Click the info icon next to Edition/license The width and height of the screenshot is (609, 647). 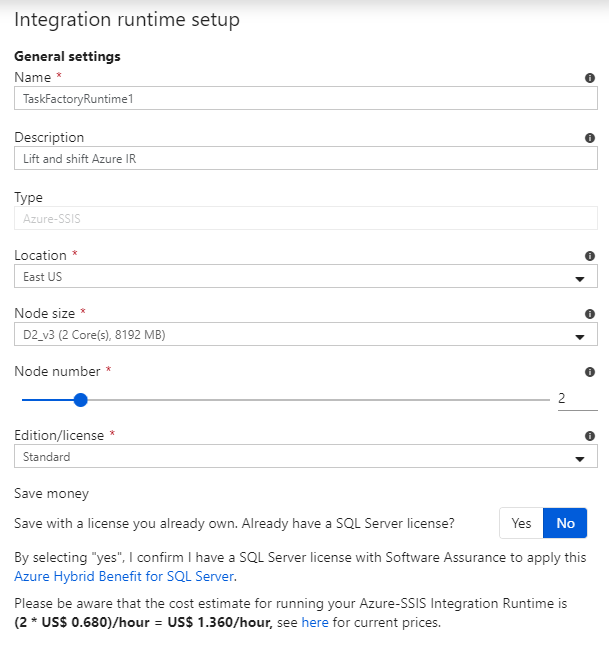pos(590,436)
